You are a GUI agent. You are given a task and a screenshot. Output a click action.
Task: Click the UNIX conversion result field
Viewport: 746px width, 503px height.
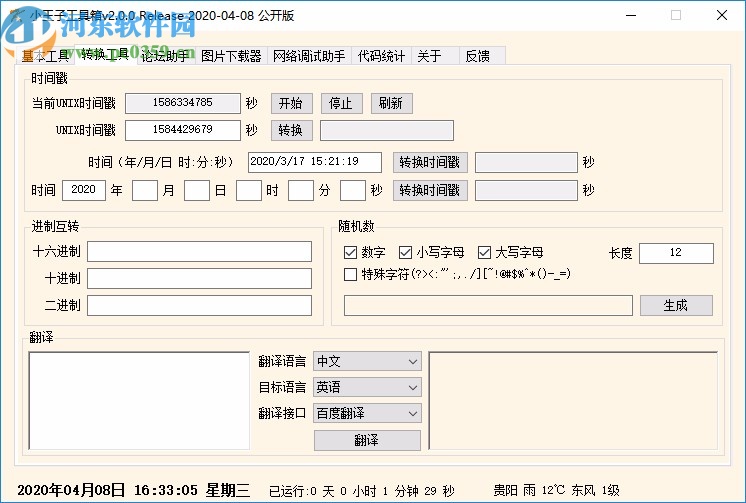[387, 130]
